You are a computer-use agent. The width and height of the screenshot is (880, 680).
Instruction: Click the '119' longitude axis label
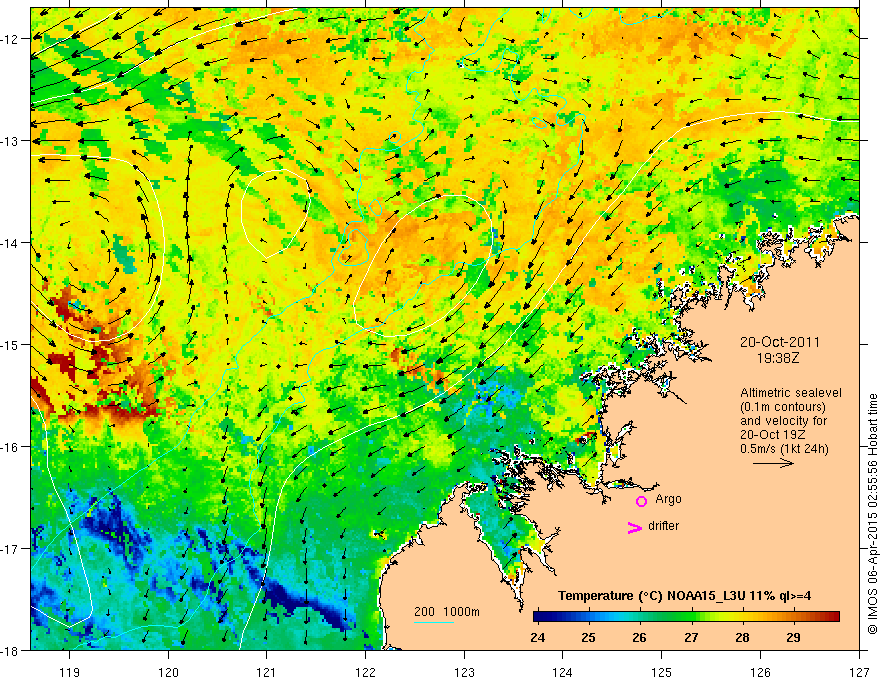tap(70, 672)
